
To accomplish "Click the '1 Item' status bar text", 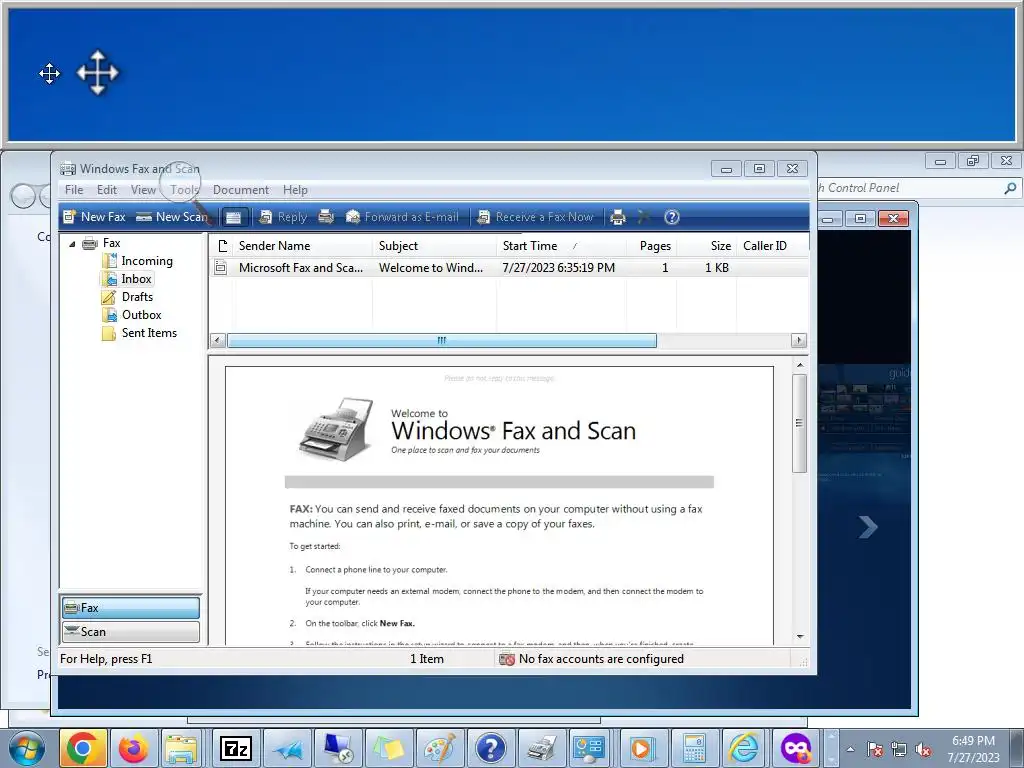I will (x=426, y=659).
